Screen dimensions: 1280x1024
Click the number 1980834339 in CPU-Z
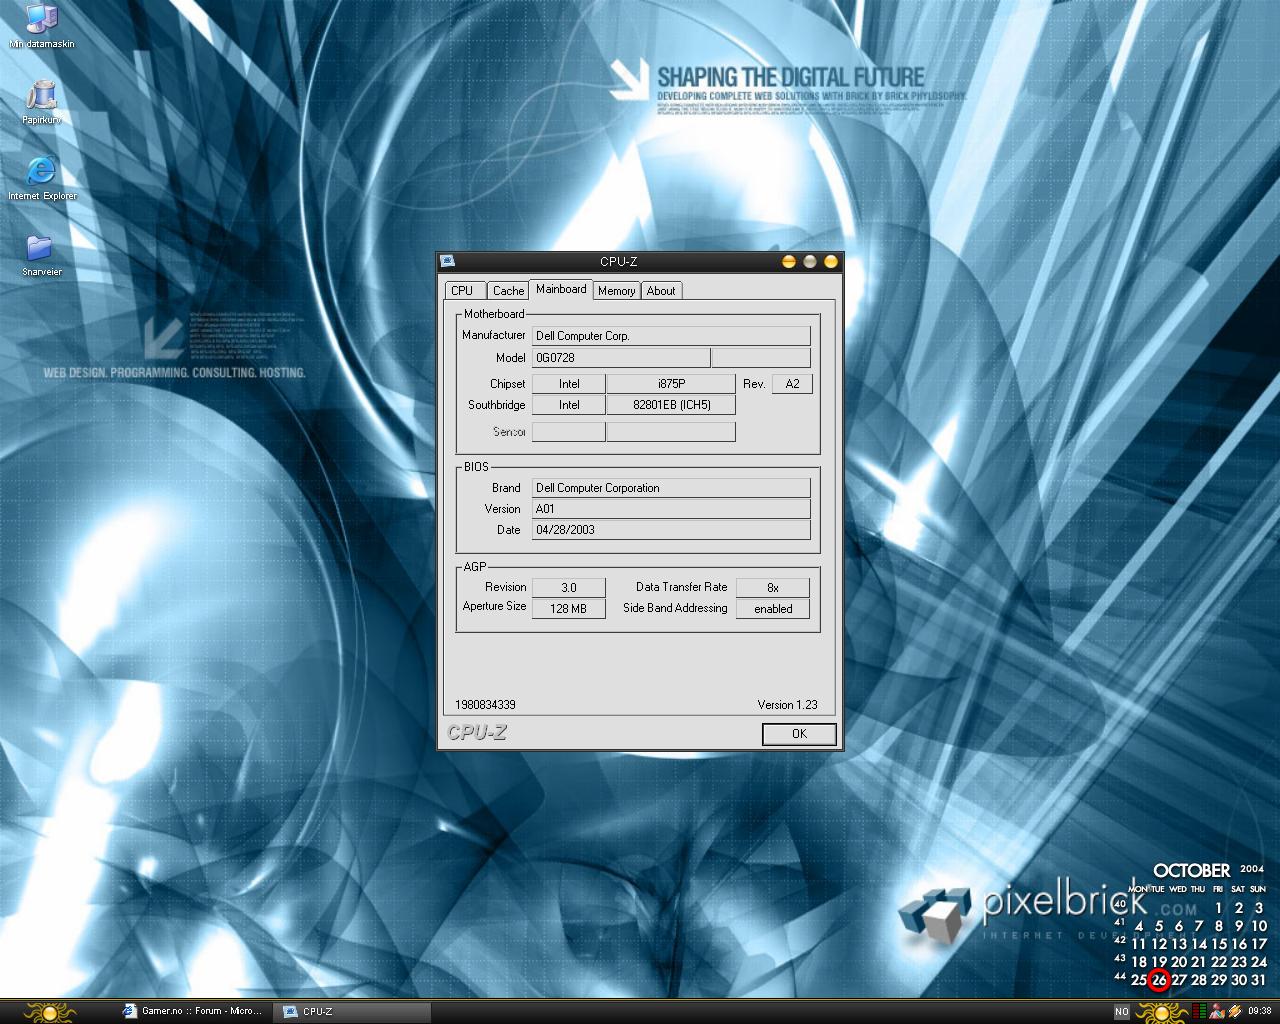click(485, 705)
